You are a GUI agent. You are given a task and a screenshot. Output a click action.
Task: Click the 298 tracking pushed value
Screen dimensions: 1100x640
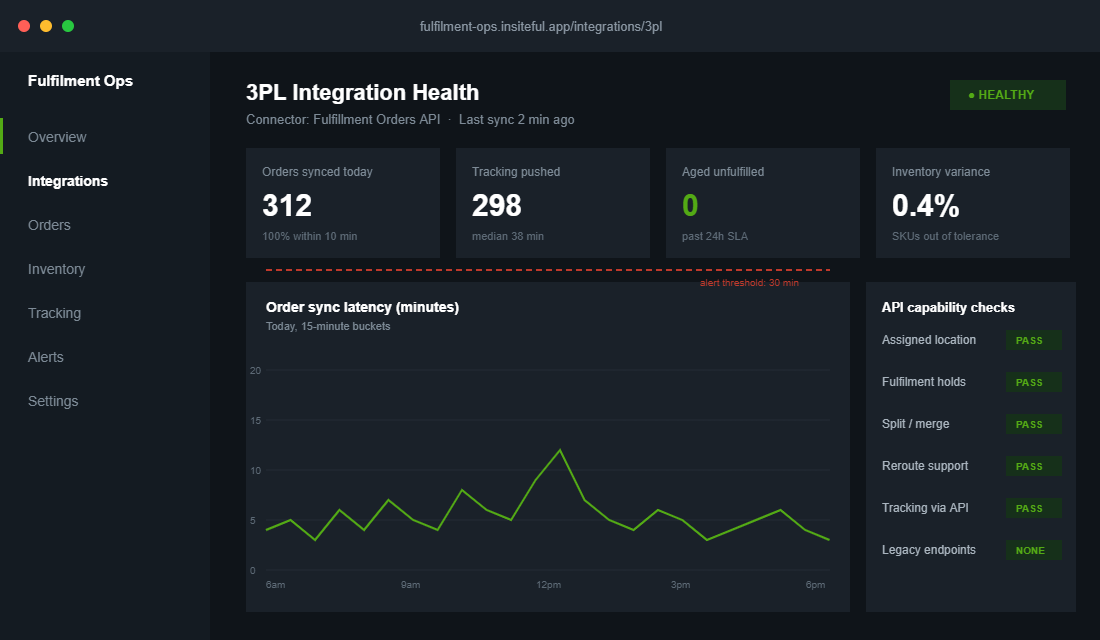497,206
